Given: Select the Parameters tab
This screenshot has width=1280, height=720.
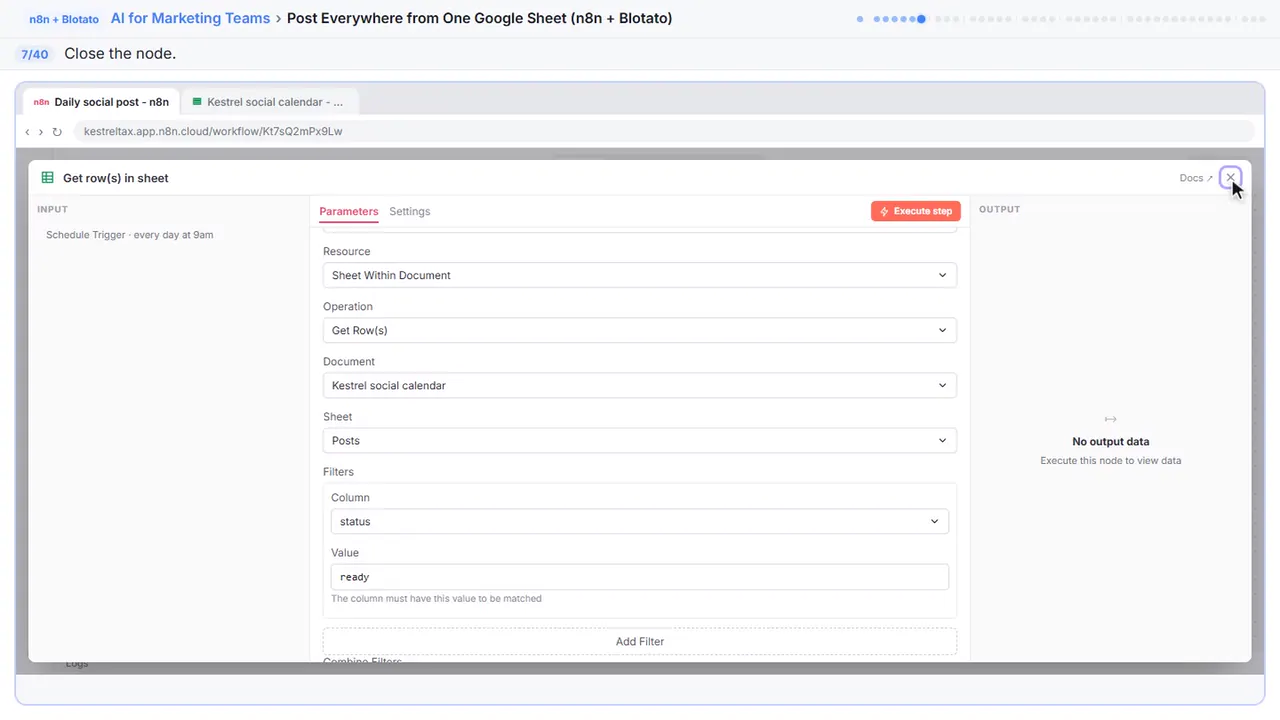Looking at the screenshot, I should (349, 211).
